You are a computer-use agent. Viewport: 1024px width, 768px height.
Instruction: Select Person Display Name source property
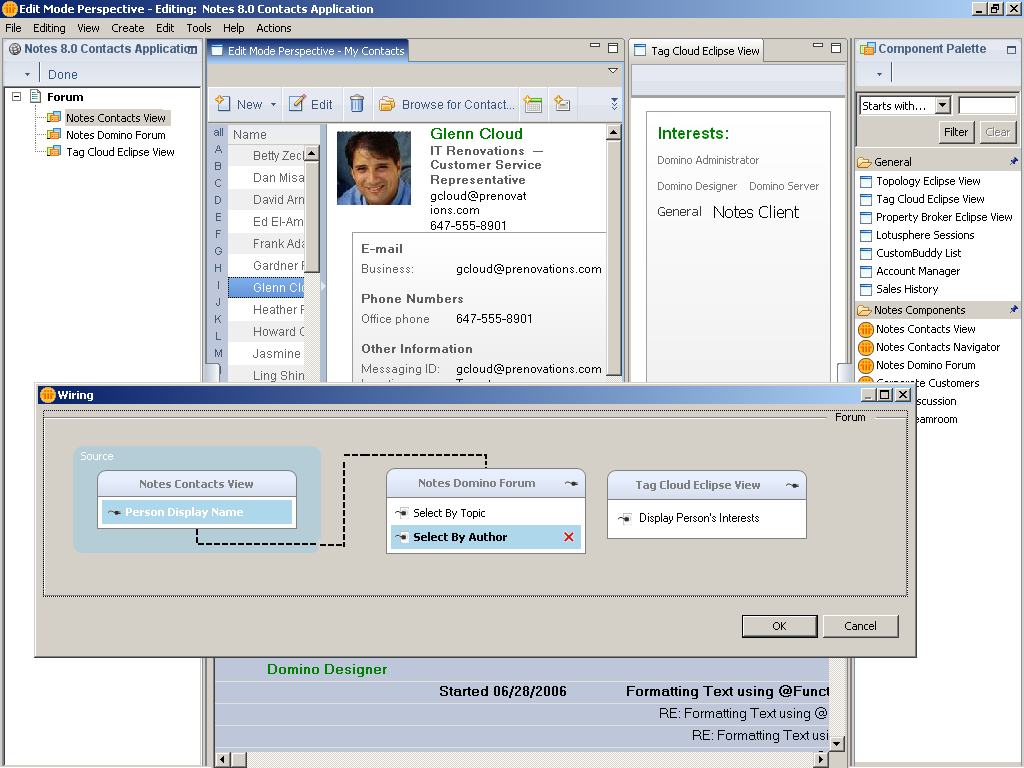(184, 512)
